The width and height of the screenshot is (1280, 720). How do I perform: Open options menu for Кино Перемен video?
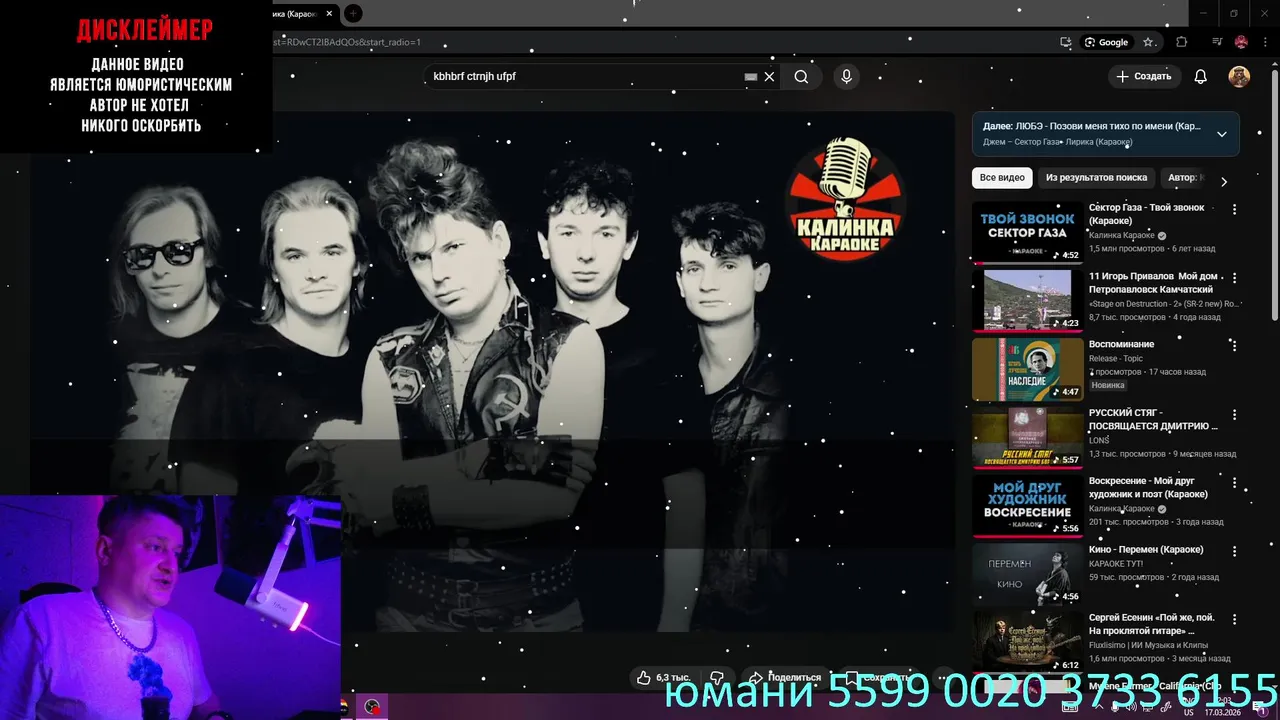click(1234, 551)
